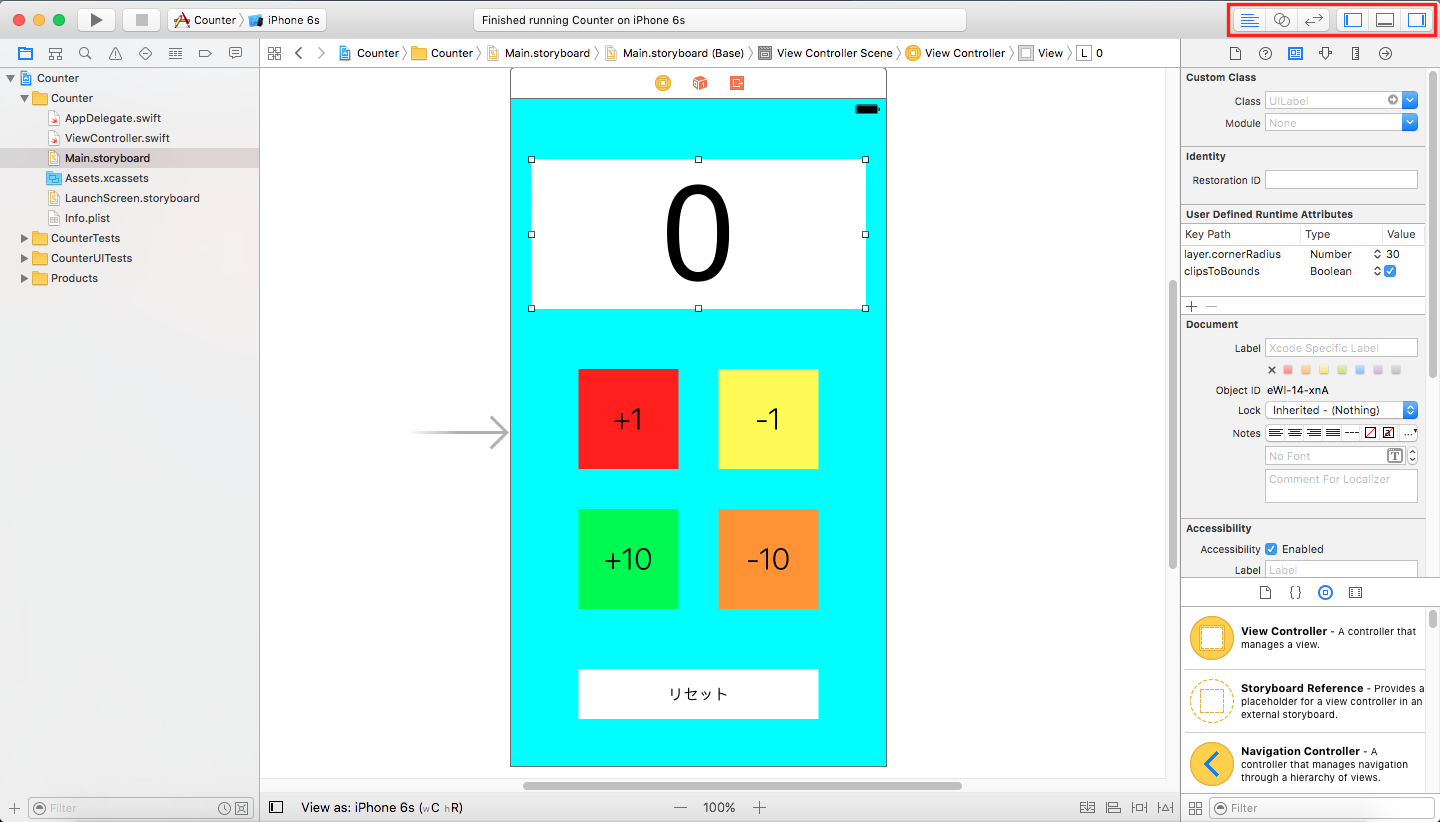Open the Breakpoint navigator
This screenshot has width=1440, height=822.
pos(205,53)
